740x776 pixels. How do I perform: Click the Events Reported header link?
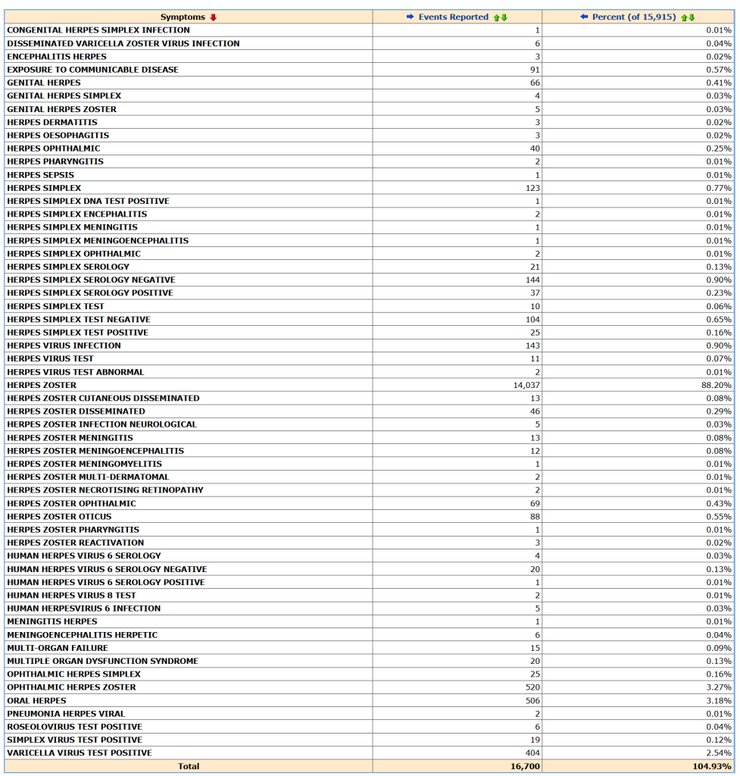453,17
